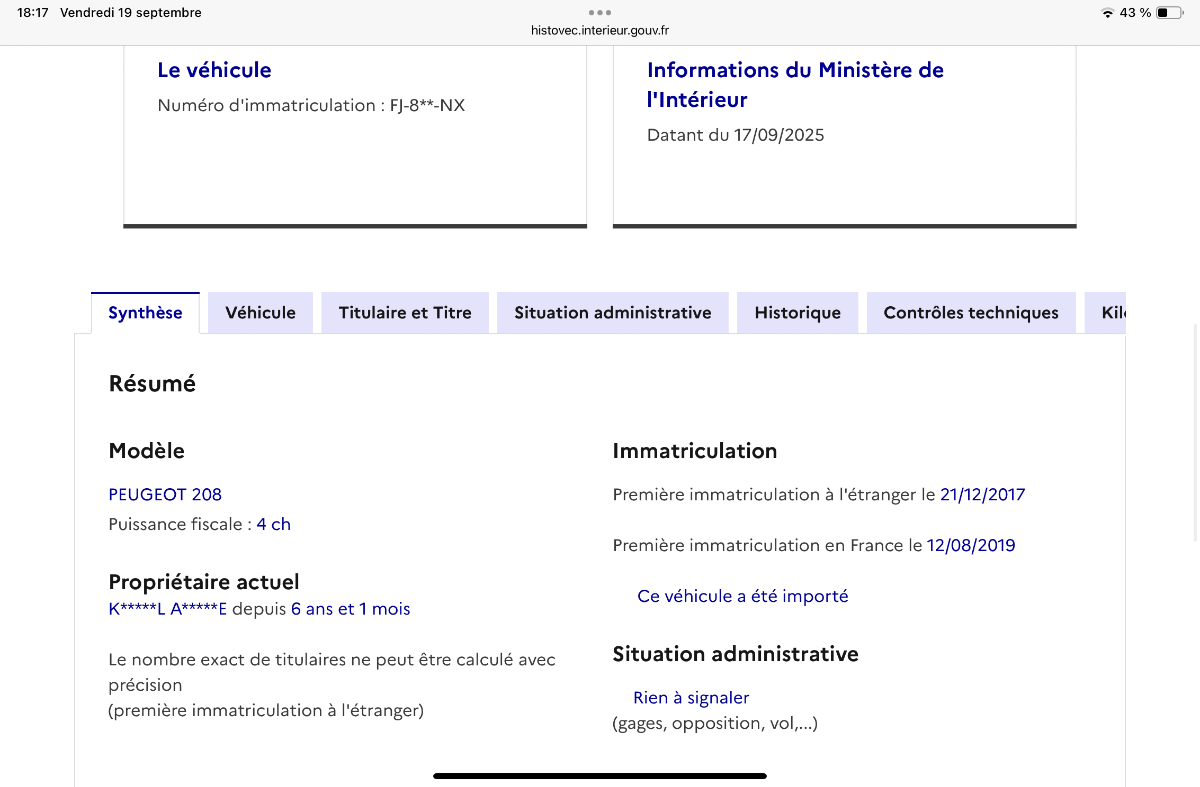
Task: Select the Situation administrative tab
Action: pyautogui.click(x=613, y=313)
